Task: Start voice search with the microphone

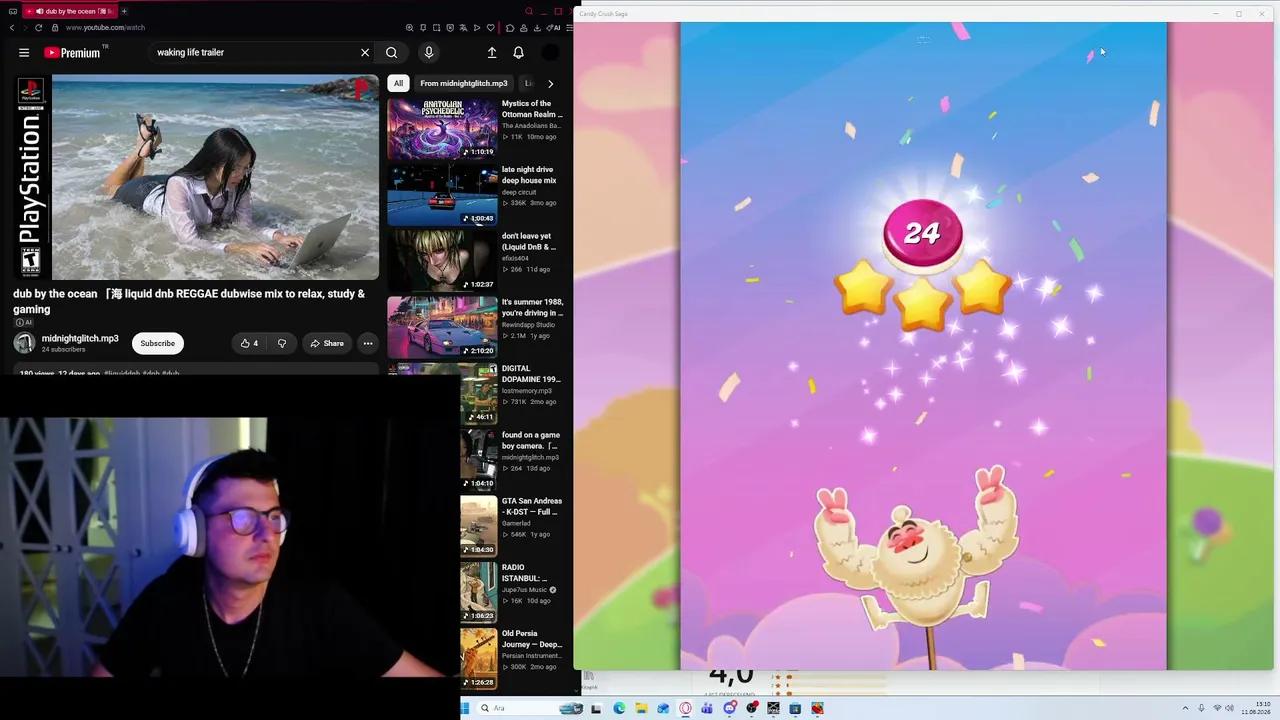Action: tap(429, 53)
